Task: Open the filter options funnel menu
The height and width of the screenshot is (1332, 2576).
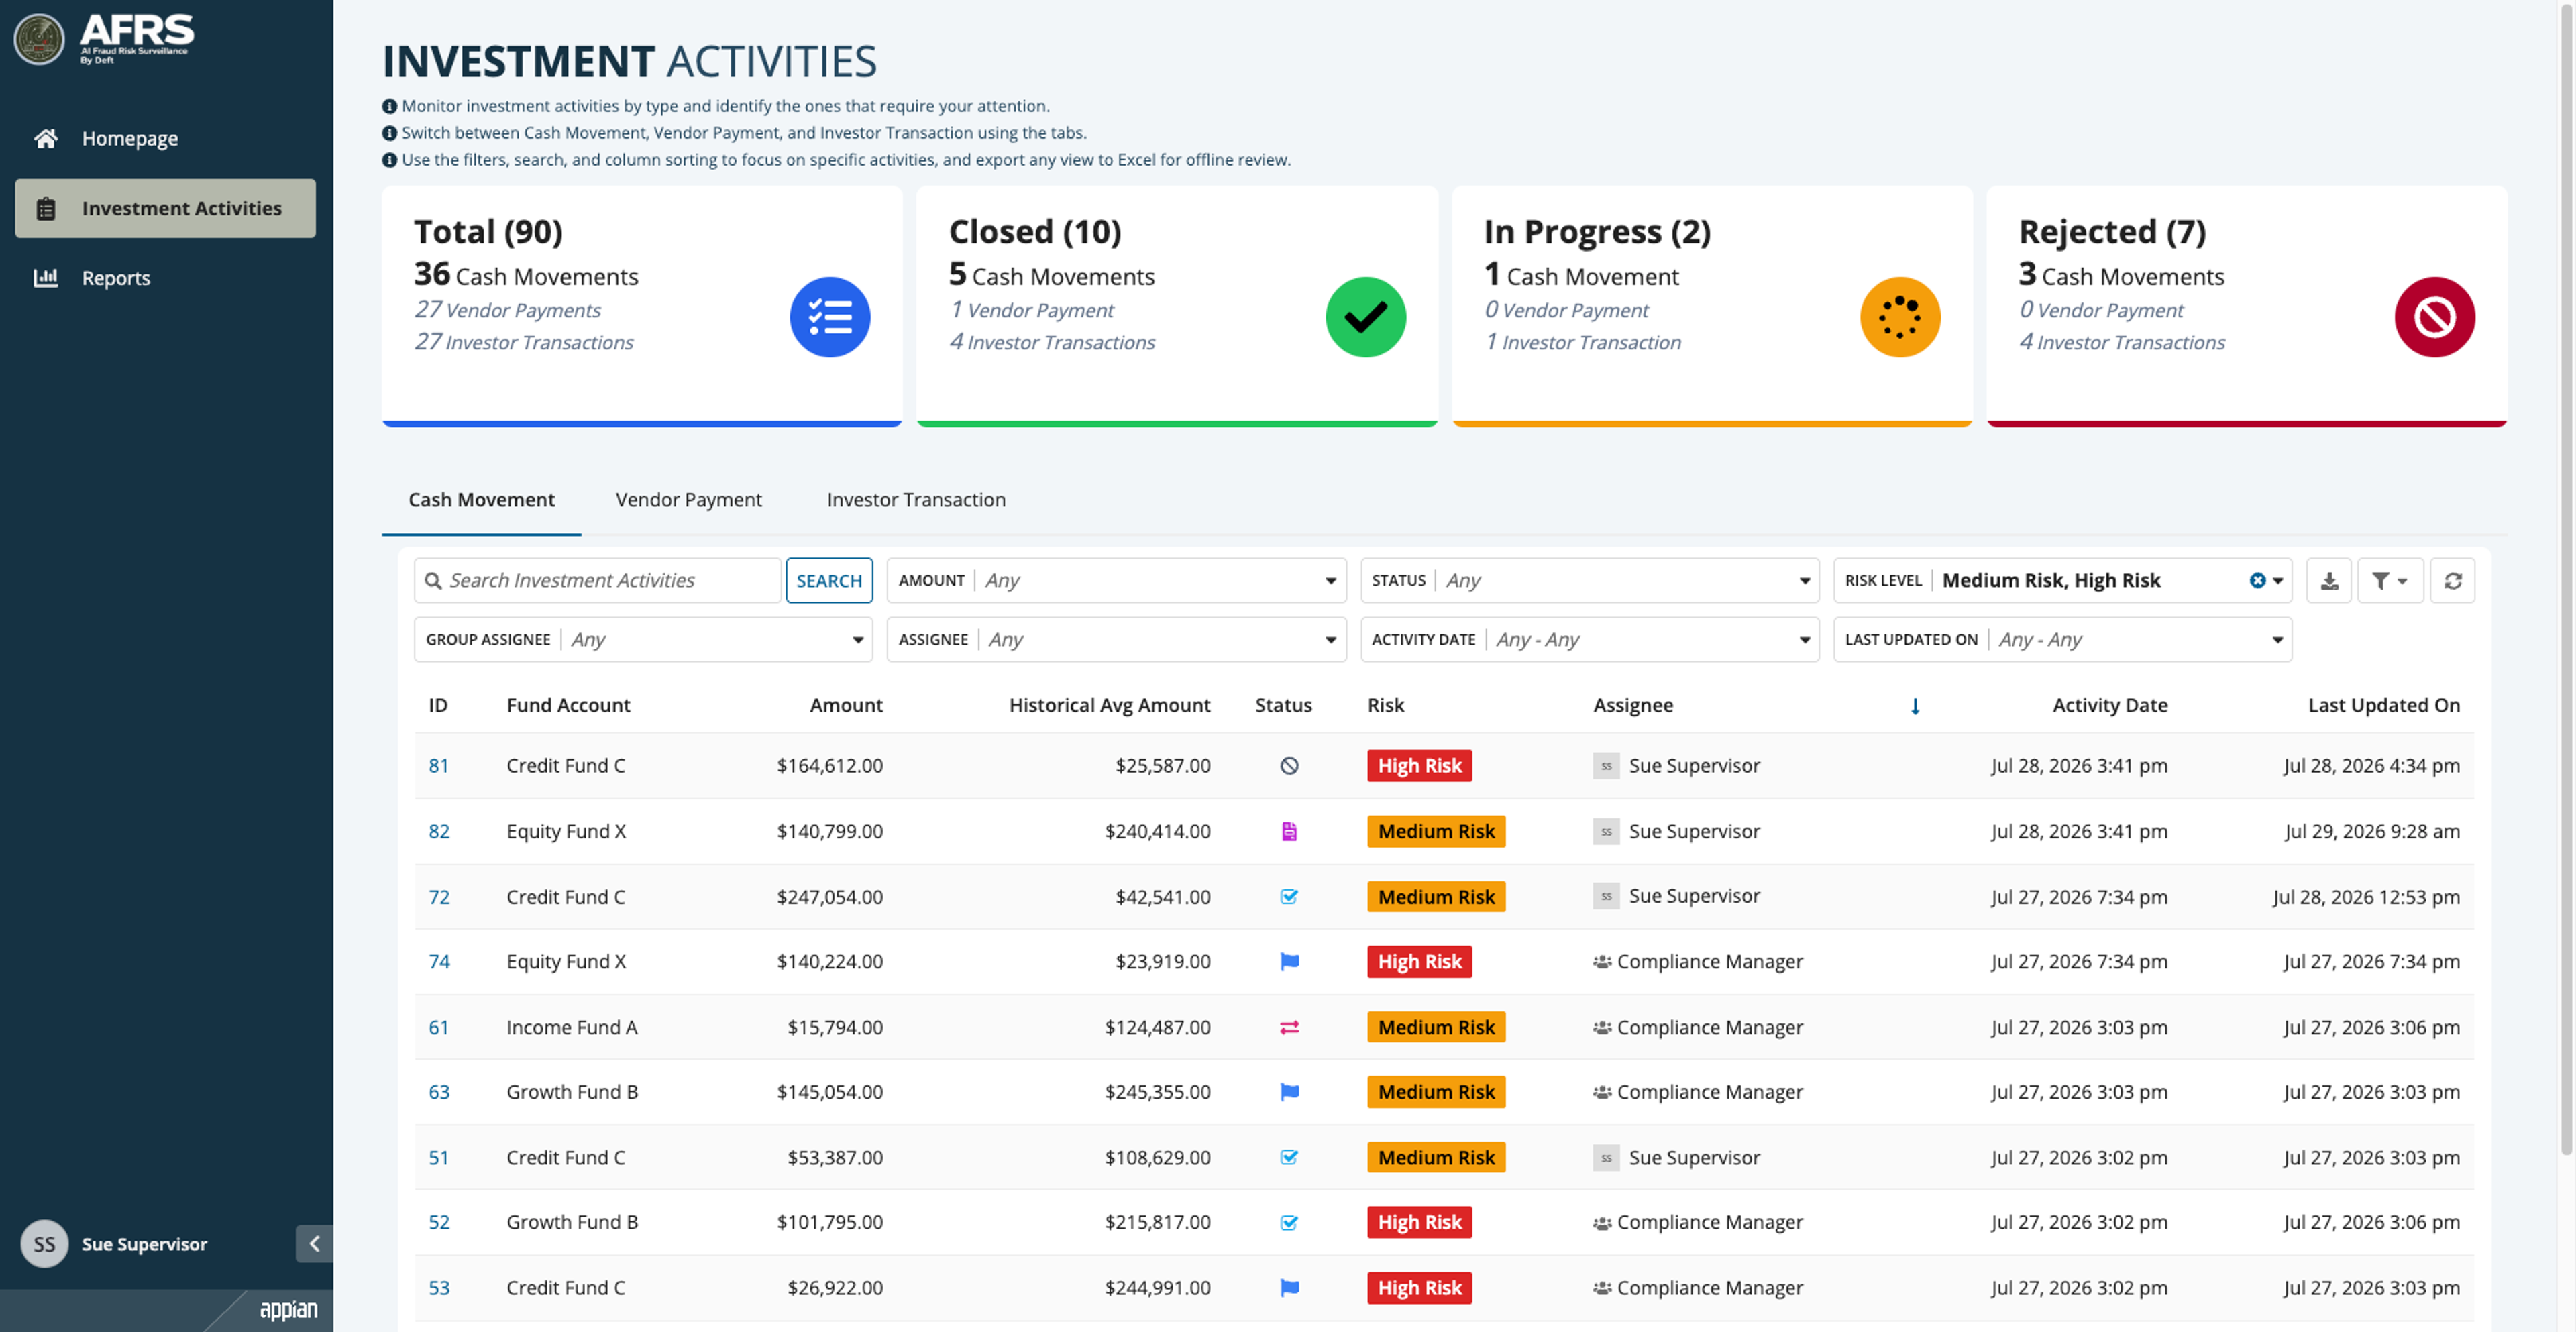Action: [x=2390, y=580]
